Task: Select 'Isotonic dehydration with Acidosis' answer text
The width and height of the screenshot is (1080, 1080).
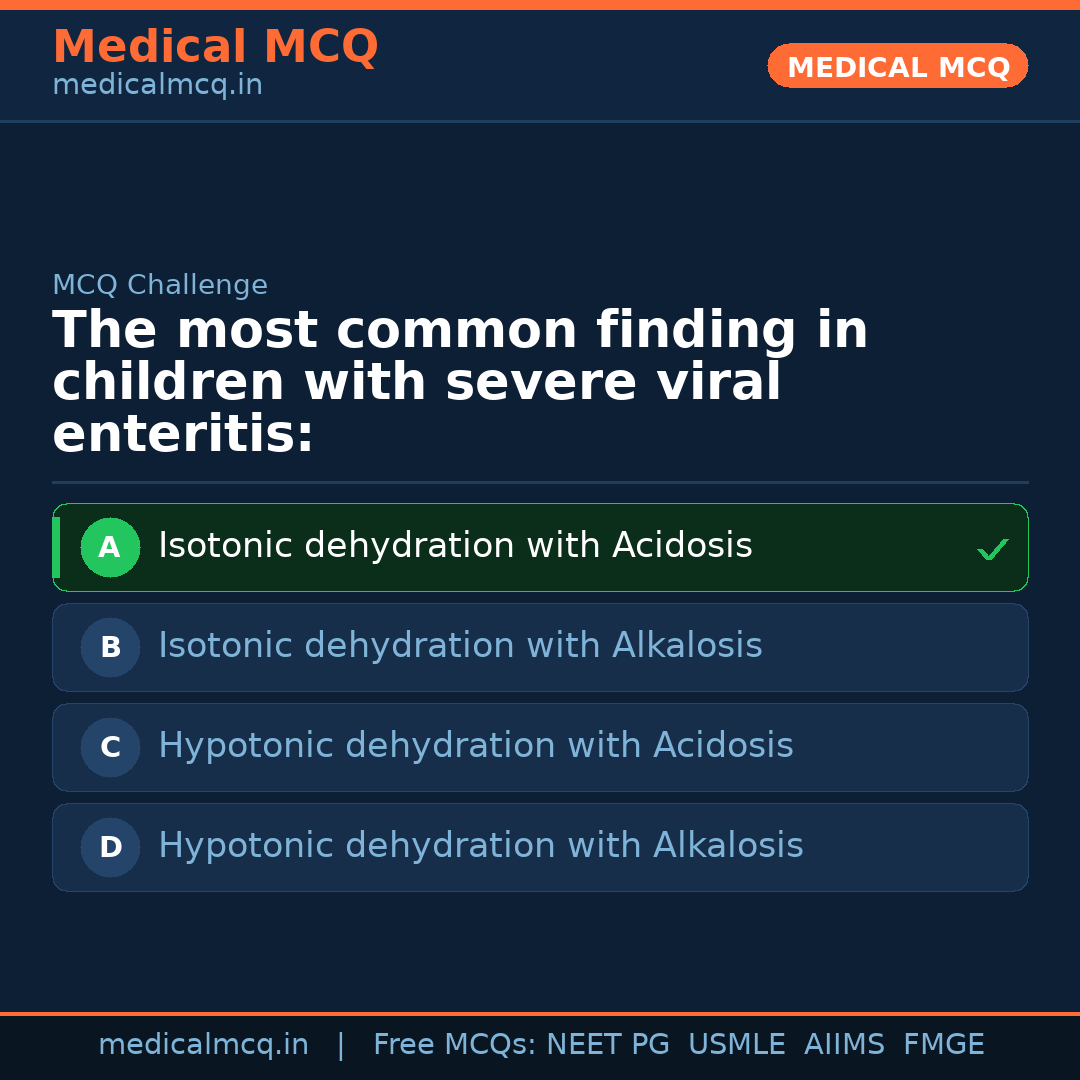Action: click(x=455, y=546)
